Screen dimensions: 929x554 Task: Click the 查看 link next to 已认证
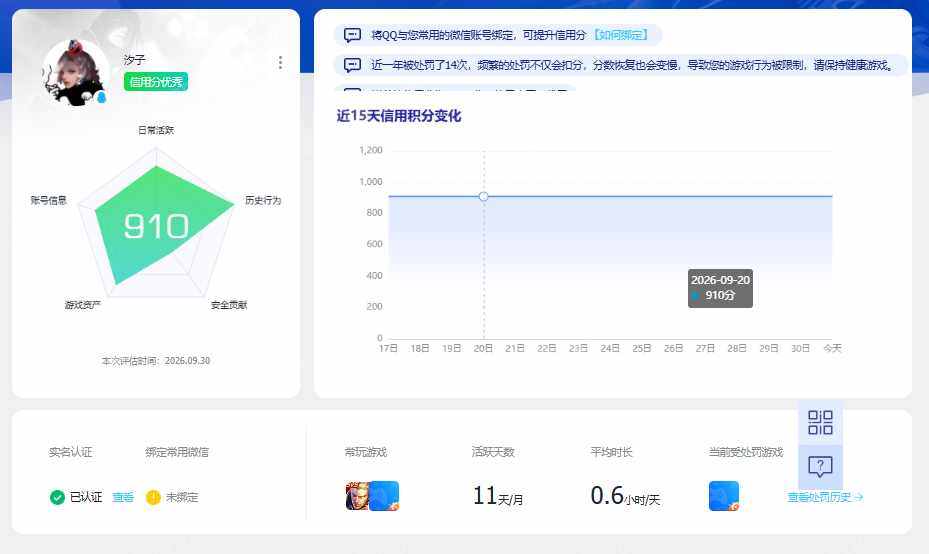click(x=123, y=497)
